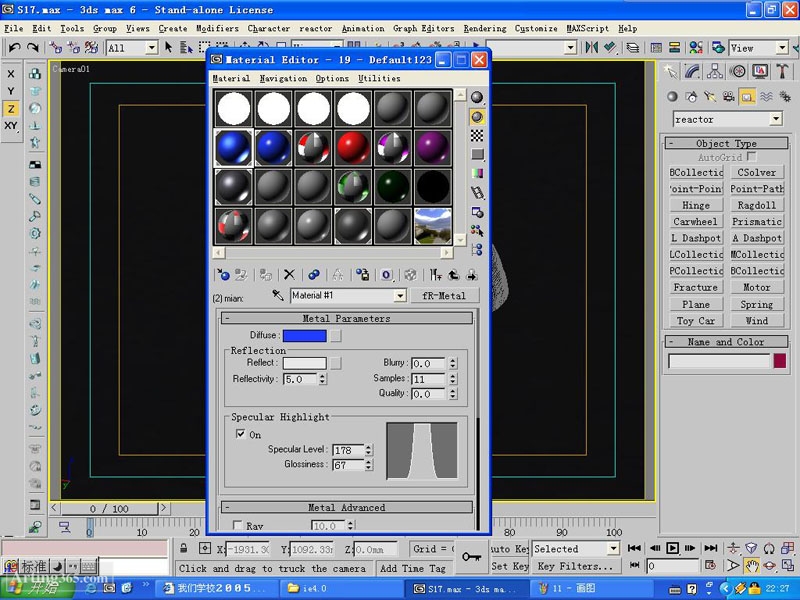Open the Utilities menu in Material Editor
The height and width of the screenshot is (600, 800).
click(379, 79)
